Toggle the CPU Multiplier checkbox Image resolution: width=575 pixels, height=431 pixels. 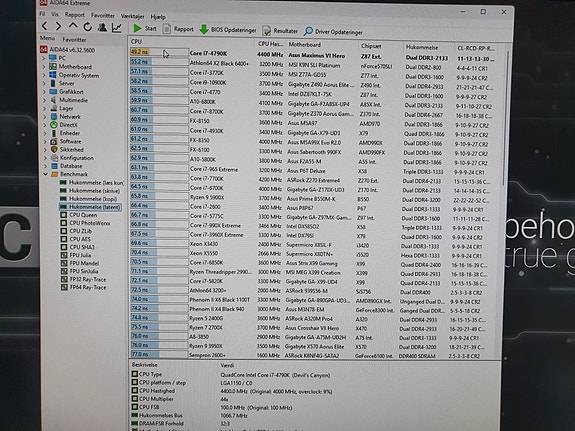135,399
